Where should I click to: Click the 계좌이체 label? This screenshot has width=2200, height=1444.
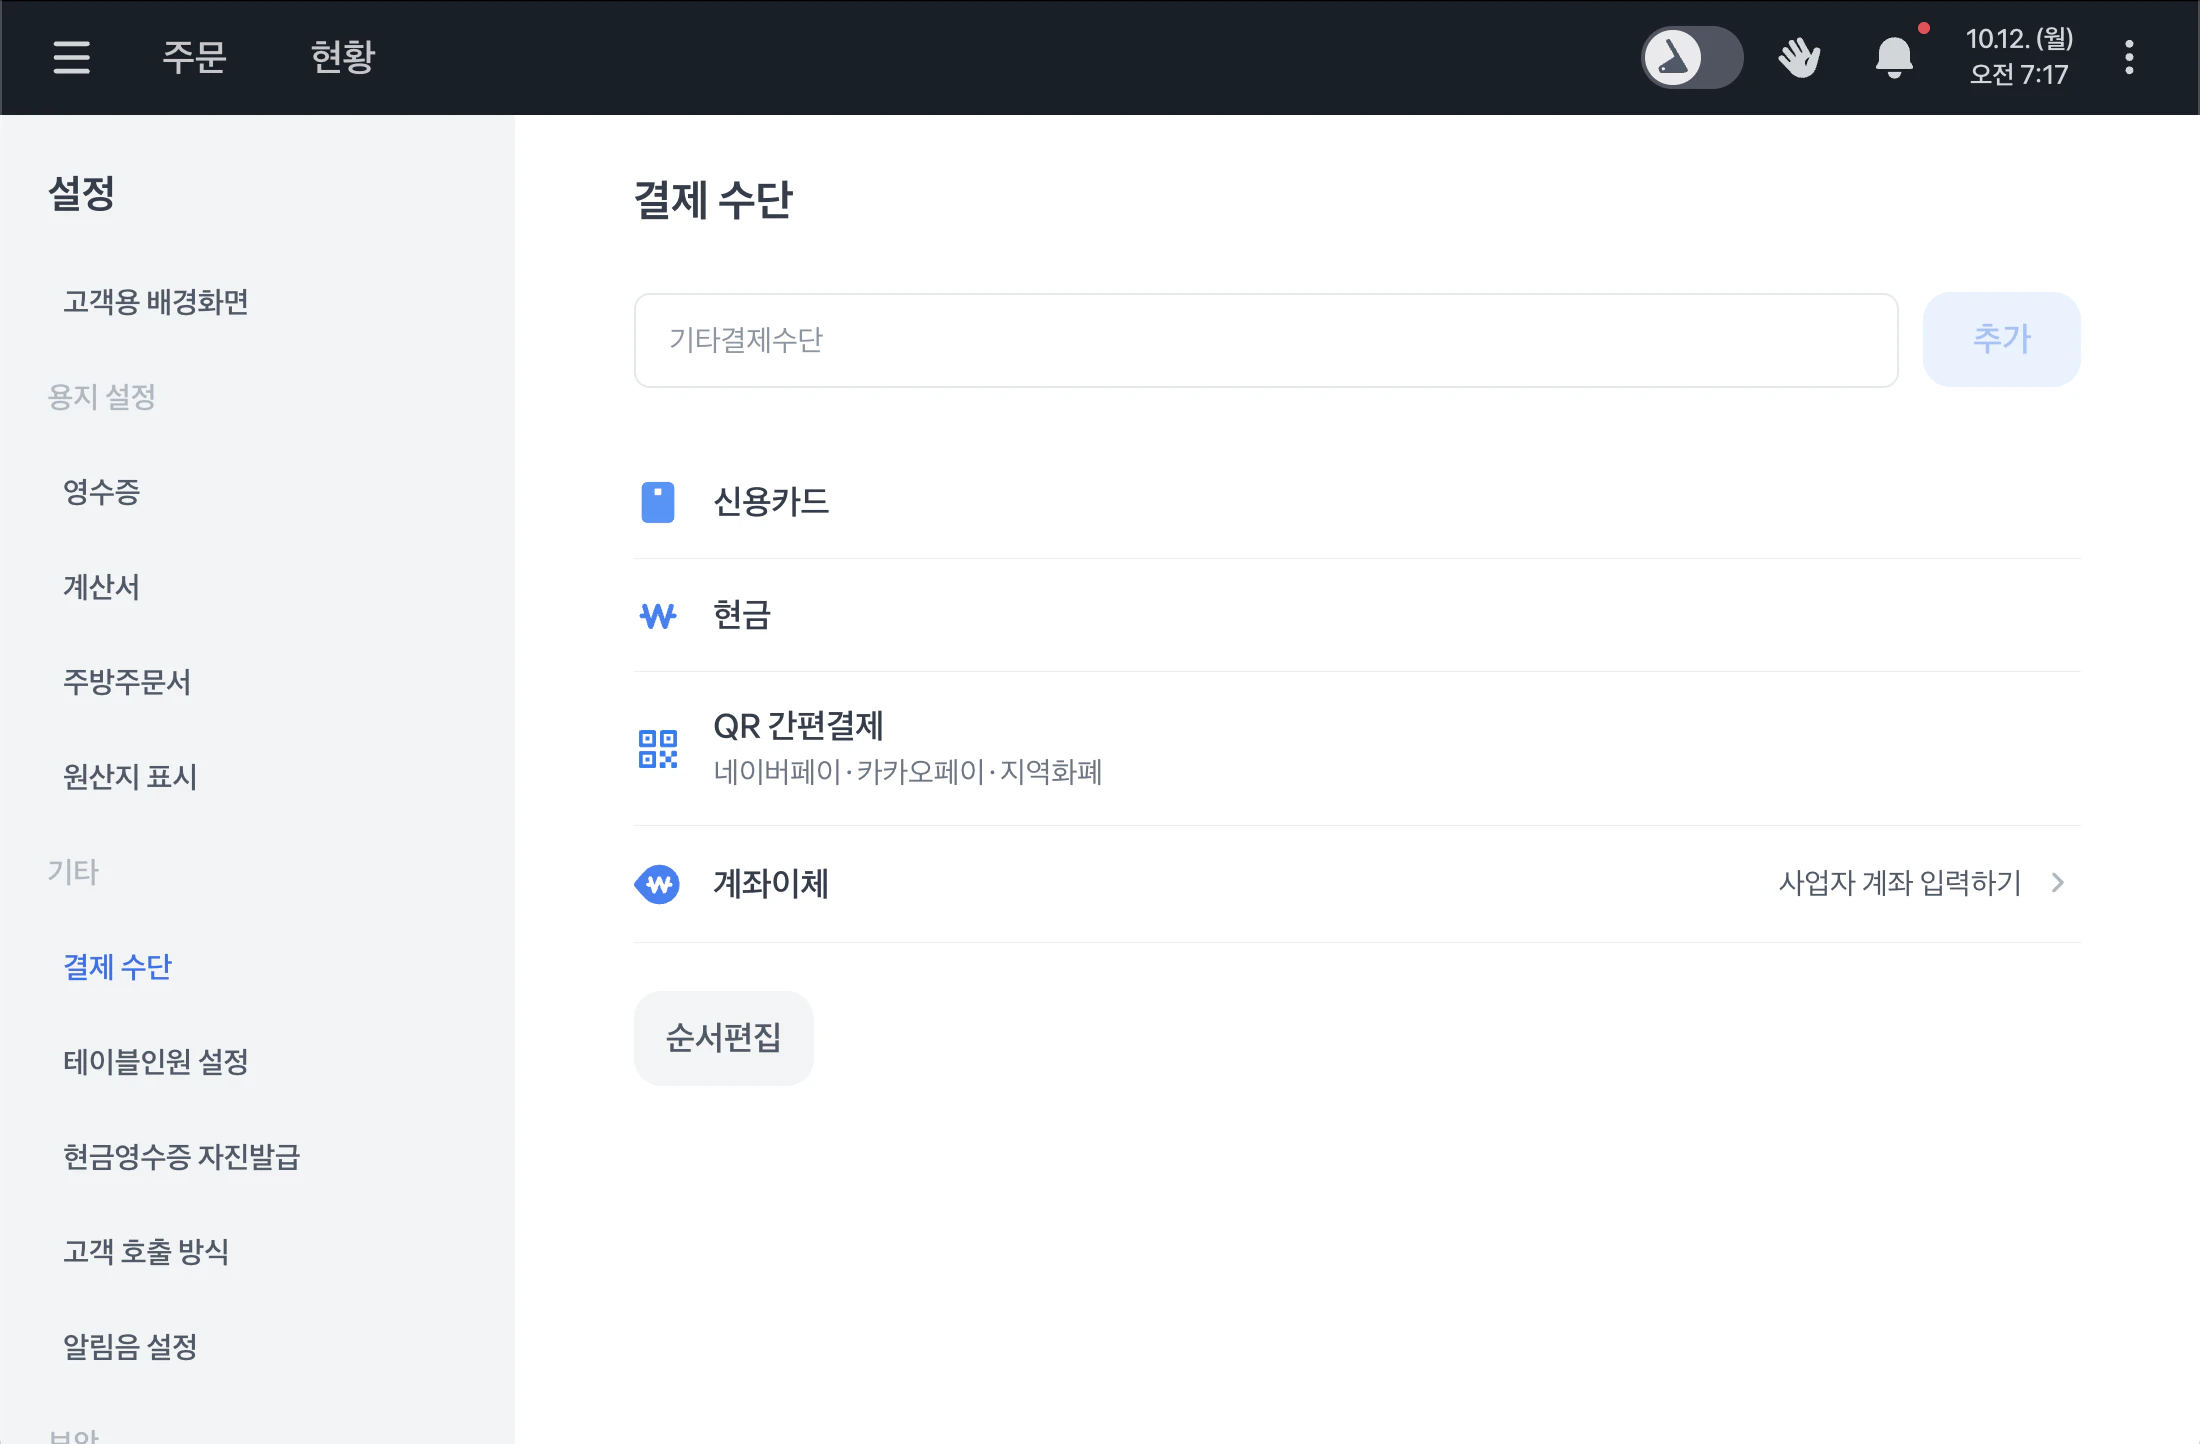[x=771, y=884]
